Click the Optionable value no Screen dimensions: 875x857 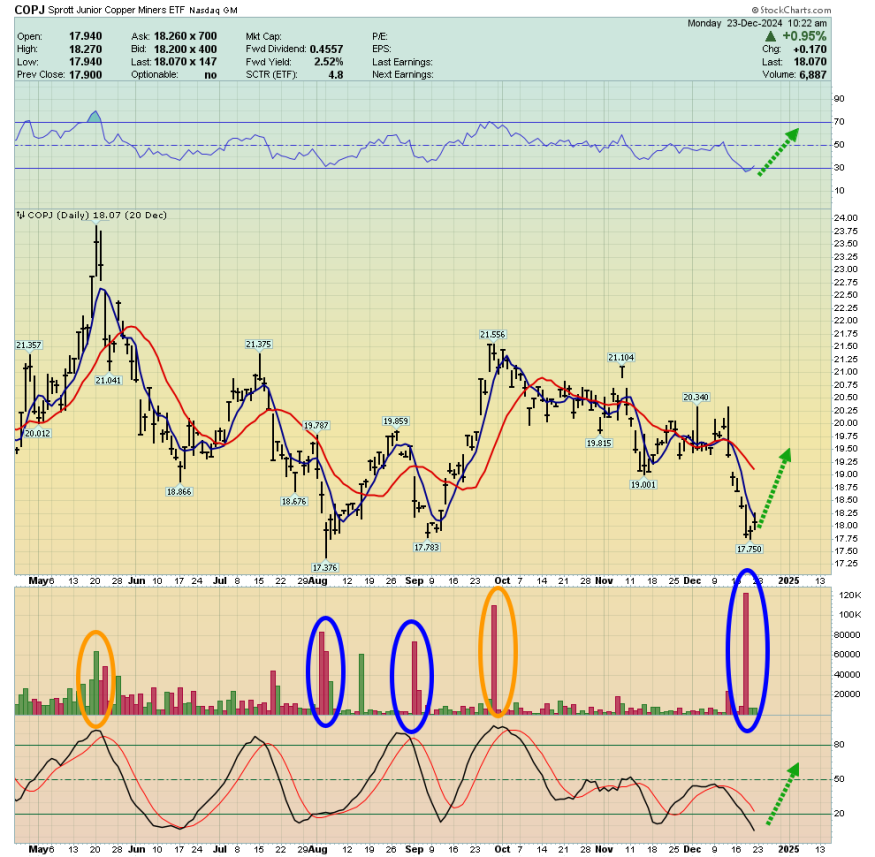[210, 75]
